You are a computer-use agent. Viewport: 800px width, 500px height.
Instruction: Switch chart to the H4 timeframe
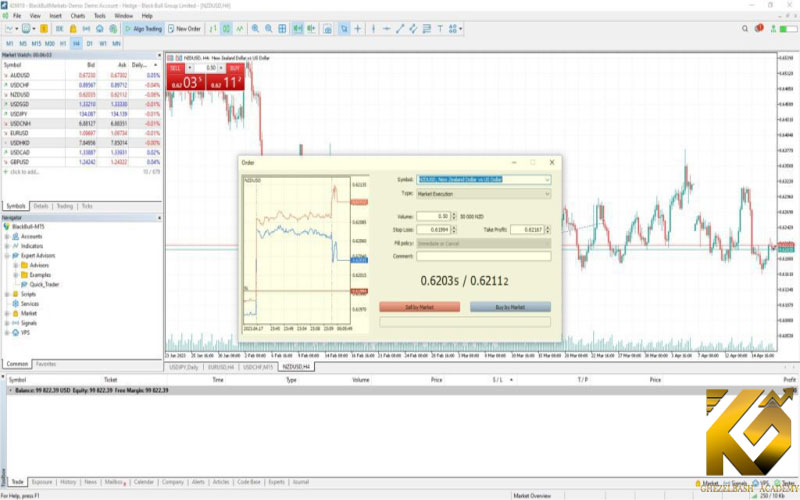(x=76, y=44)
